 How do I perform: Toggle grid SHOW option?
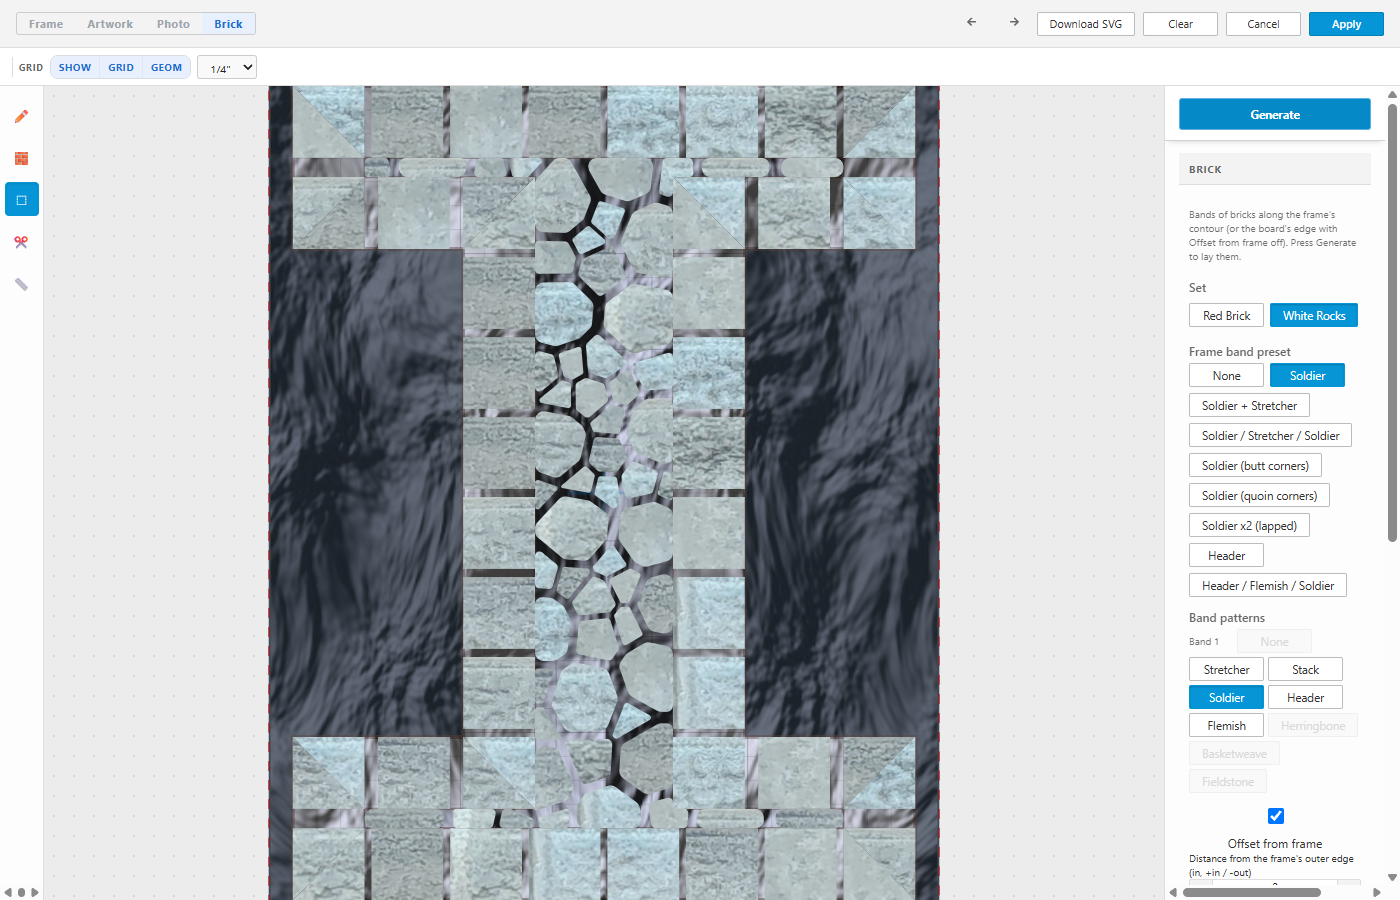(75, 67)
